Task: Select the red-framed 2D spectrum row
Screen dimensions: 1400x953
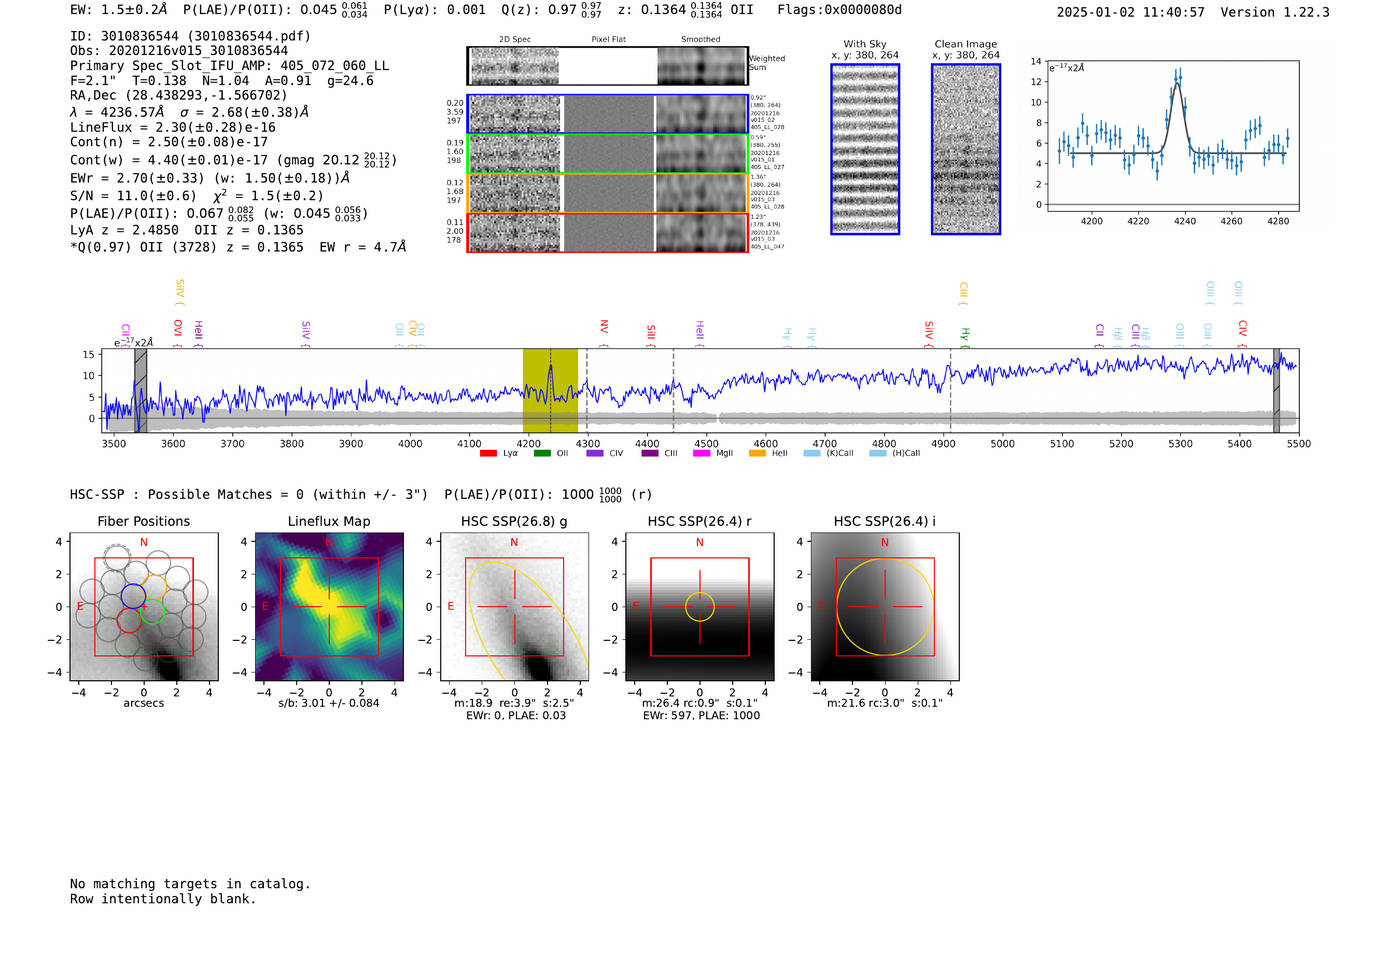Action: tap(607, 232)
